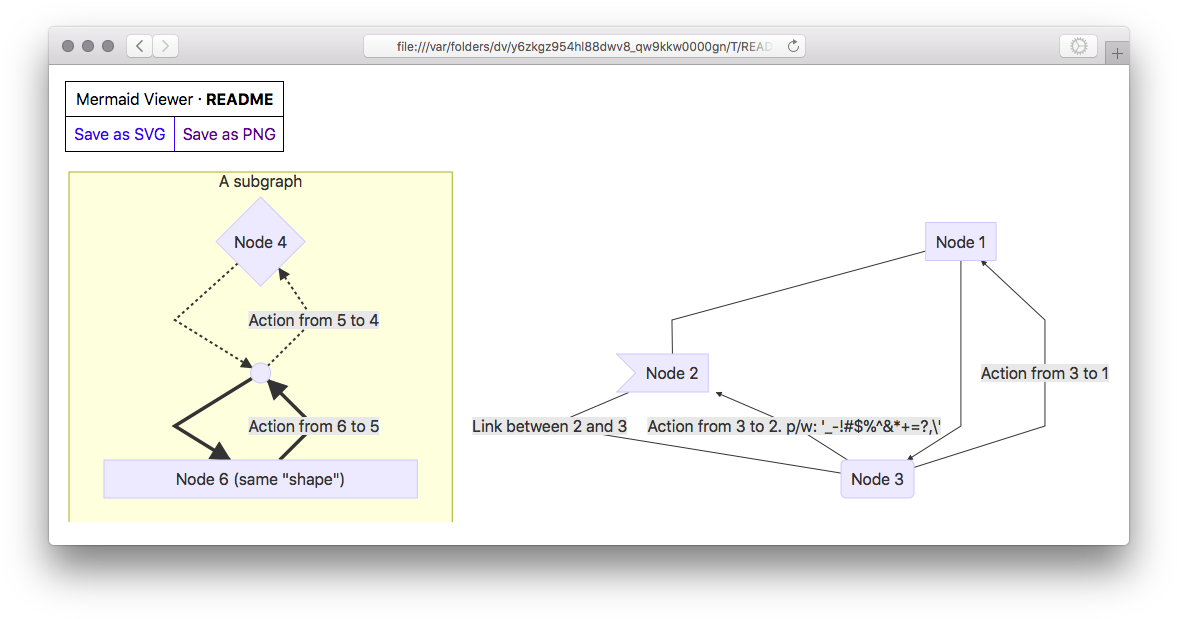The height and width of the screenshot is (619, 1177).
Task: Click the page reload icon in address bar
Action: tap(793, 45)
